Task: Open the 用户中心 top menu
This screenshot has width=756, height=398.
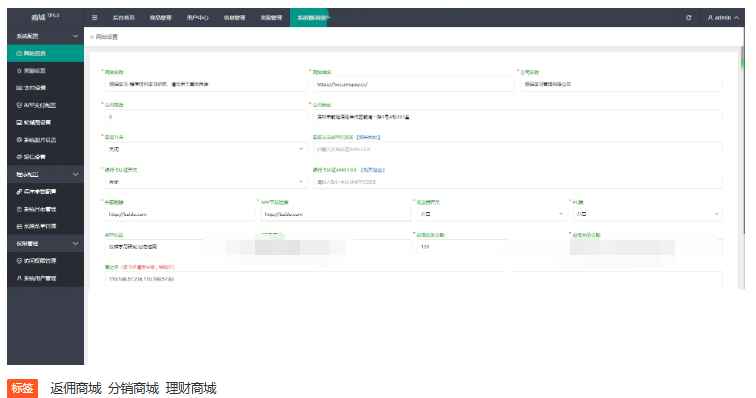Action: coord(198,17)
